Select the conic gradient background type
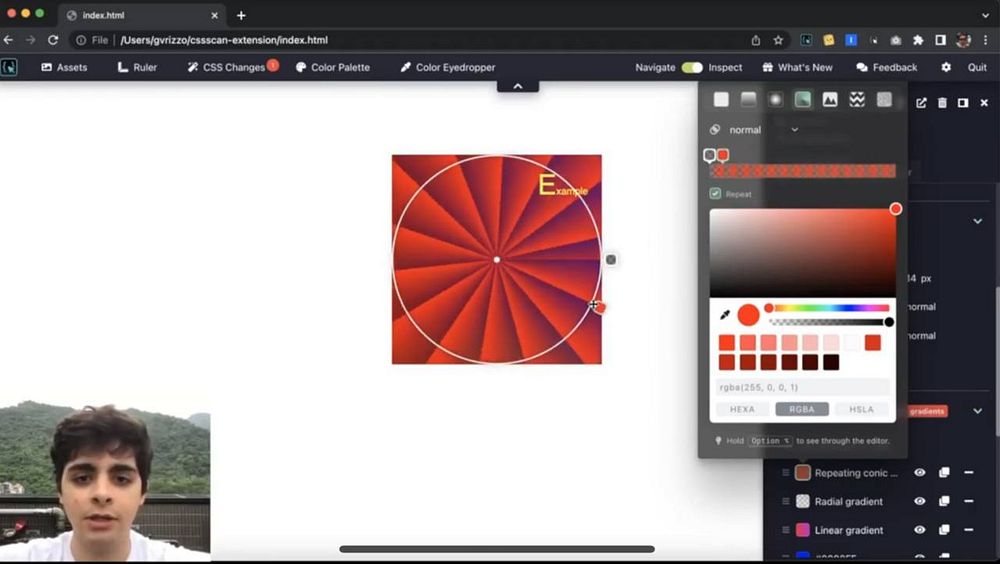Screen dimensions: 1000x564 802,99
